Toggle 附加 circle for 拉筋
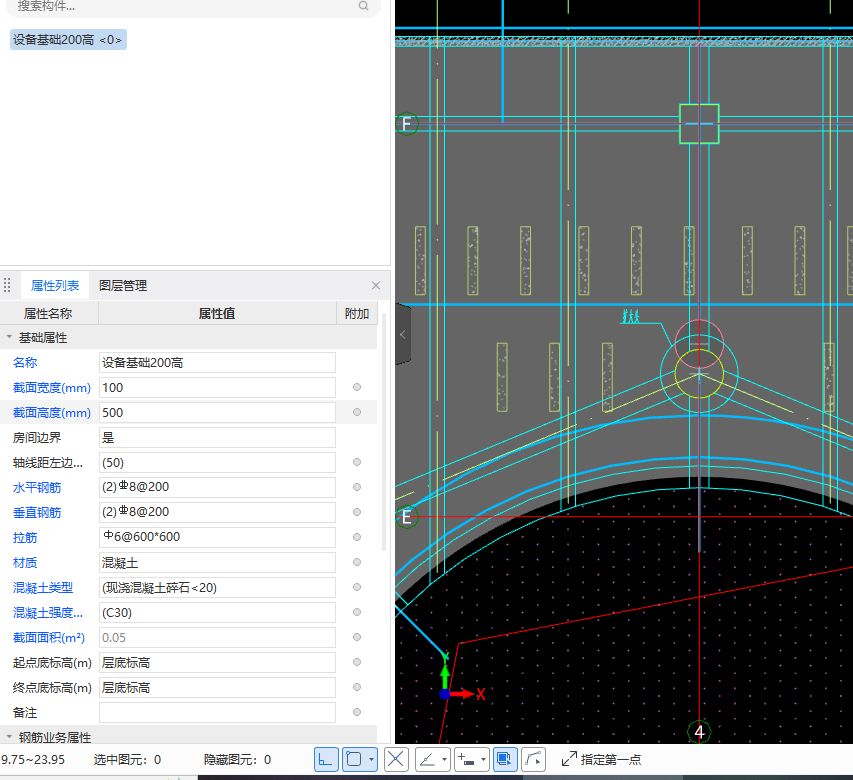Viewport: 853px width, 780px height. (x=357, y=537)
